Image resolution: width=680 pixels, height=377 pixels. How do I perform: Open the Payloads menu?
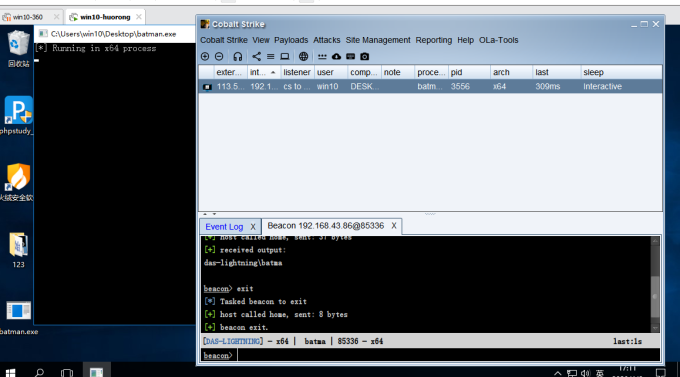point(291,40)
